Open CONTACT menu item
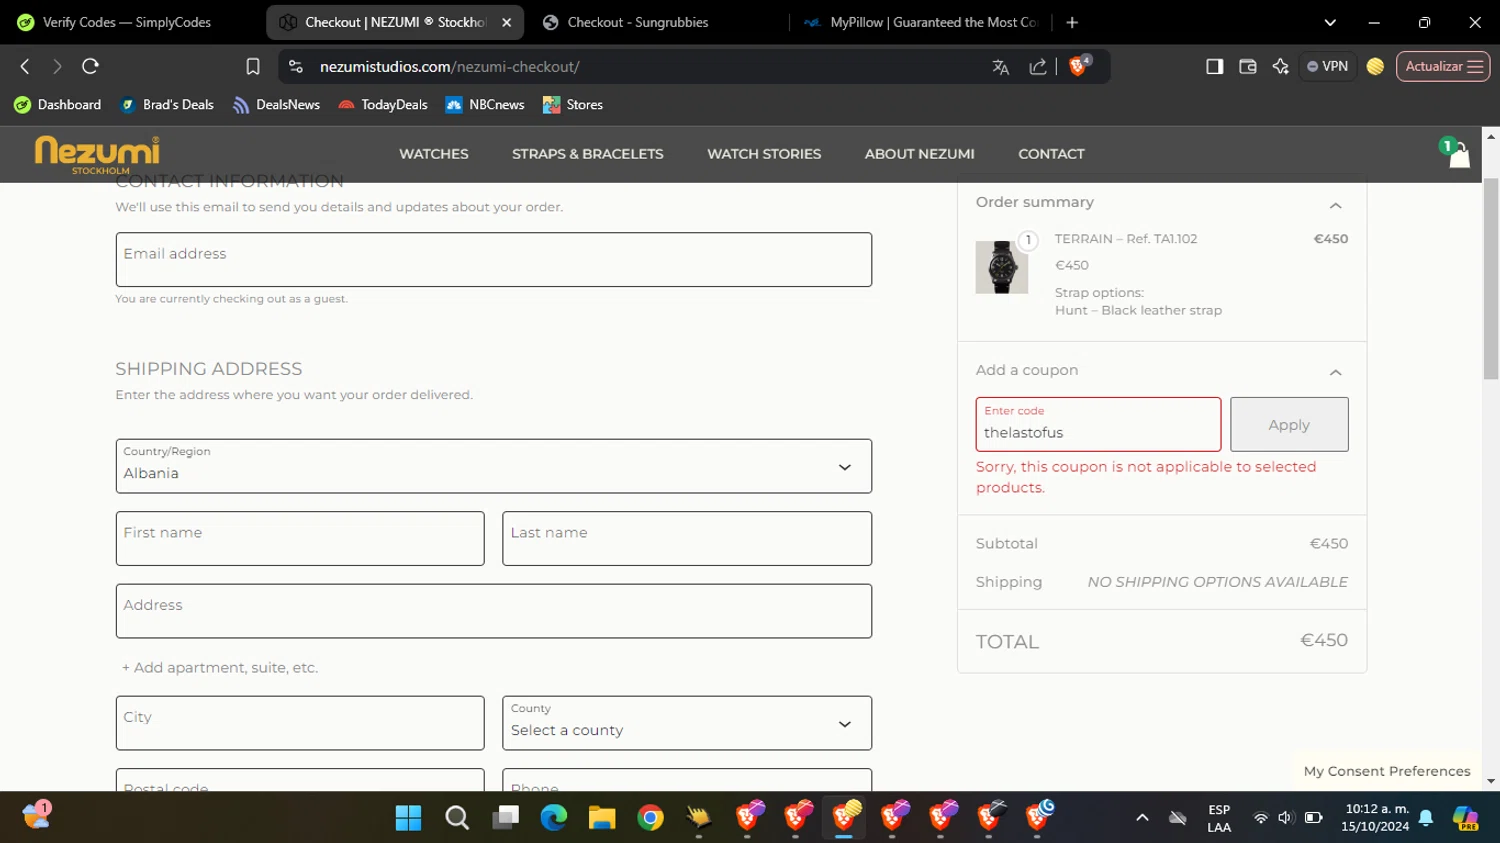Screen dimensions: 1500x843 1051,154
